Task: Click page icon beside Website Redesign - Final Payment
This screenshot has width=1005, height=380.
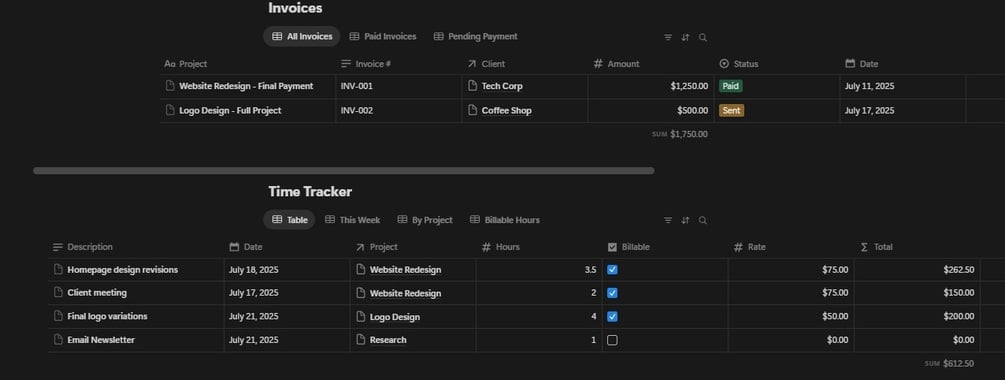Action: pyautogui.click(x=170, y=86)
